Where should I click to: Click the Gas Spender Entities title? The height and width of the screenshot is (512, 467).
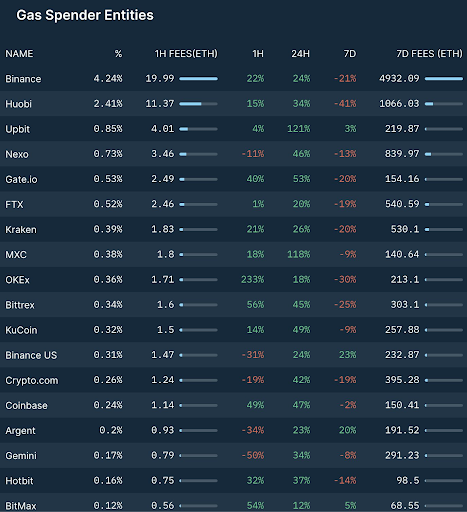coord(85,15)
